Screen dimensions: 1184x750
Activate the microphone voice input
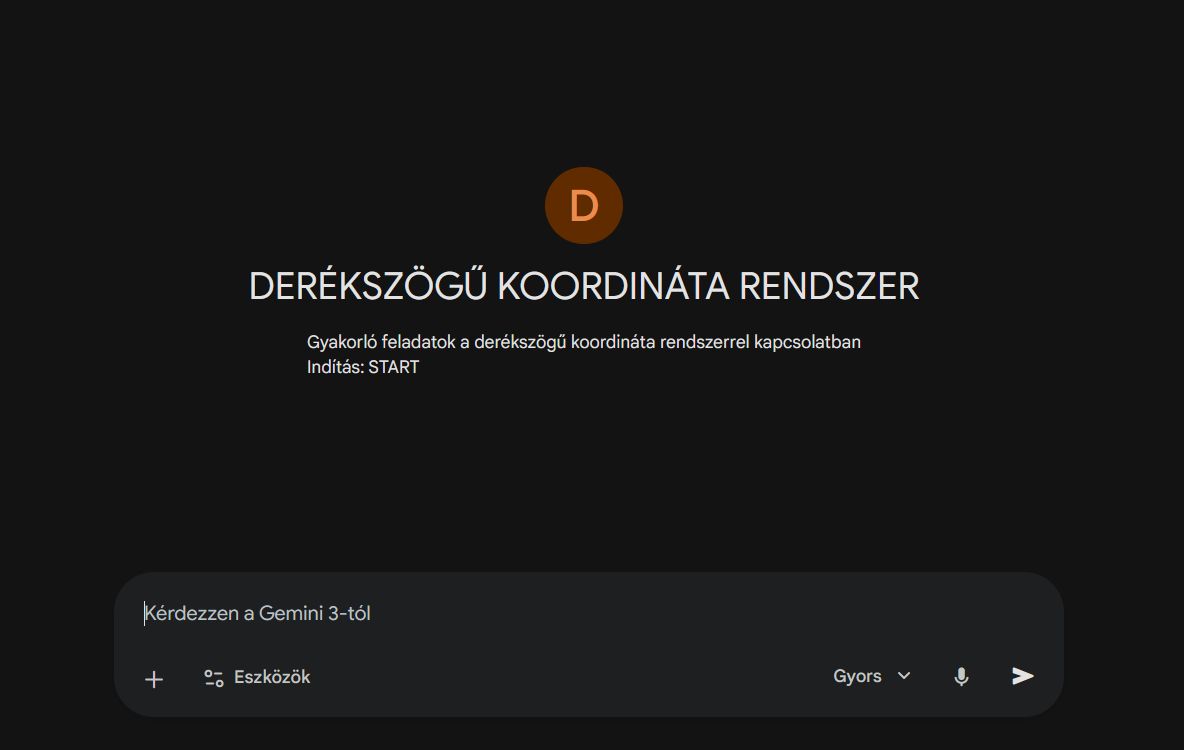tap(961, 677)
